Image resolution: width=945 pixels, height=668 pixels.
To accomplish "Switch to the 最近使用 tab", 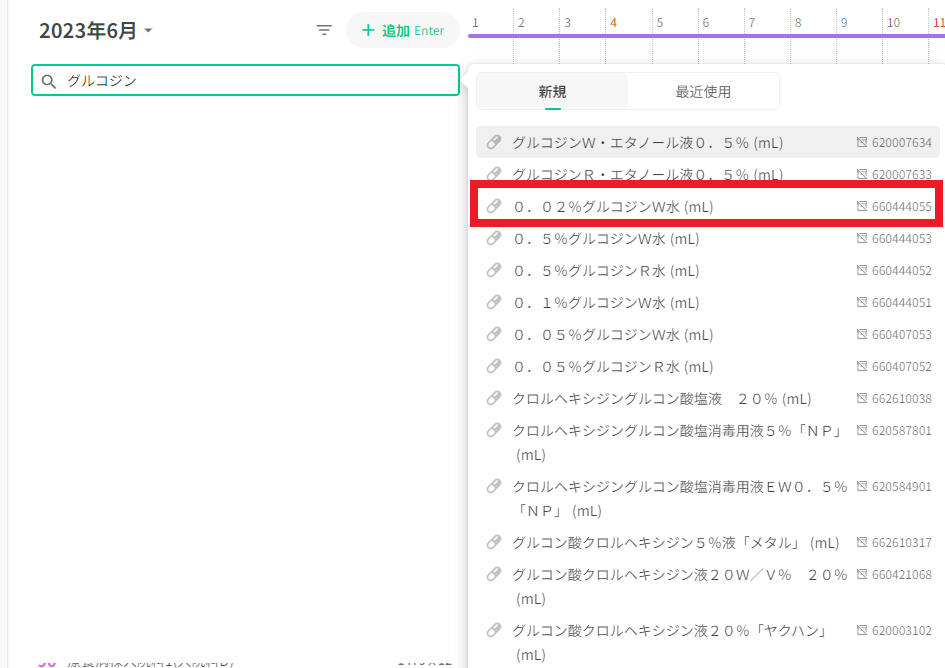I will [703, 92].
